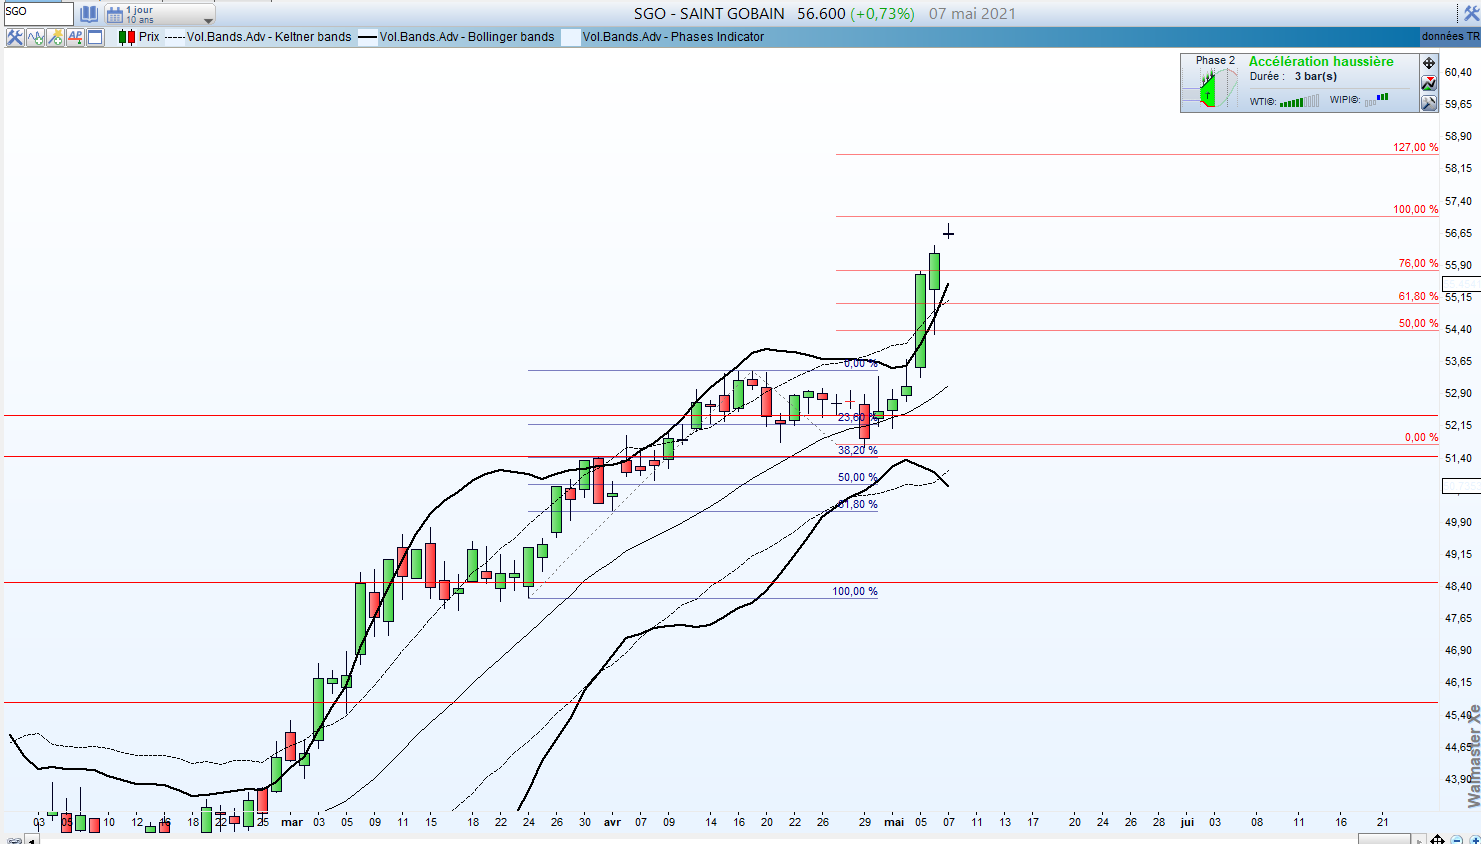Click the zigzag chart icon on Phase panel
1481x844 pixels.
pyautogui.click(x=1429, y=83)
